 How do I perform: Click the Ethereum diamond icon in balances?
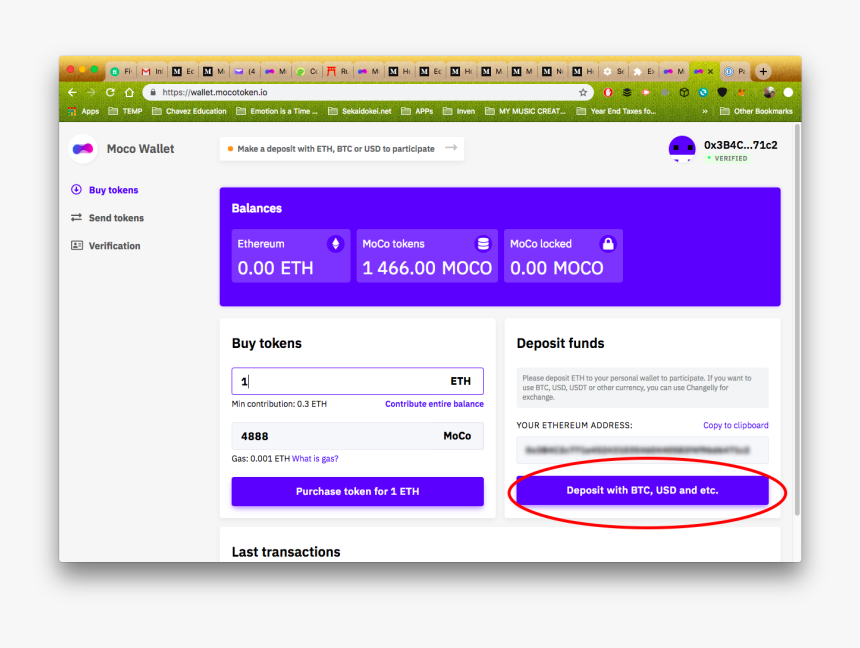click(336, 244)
